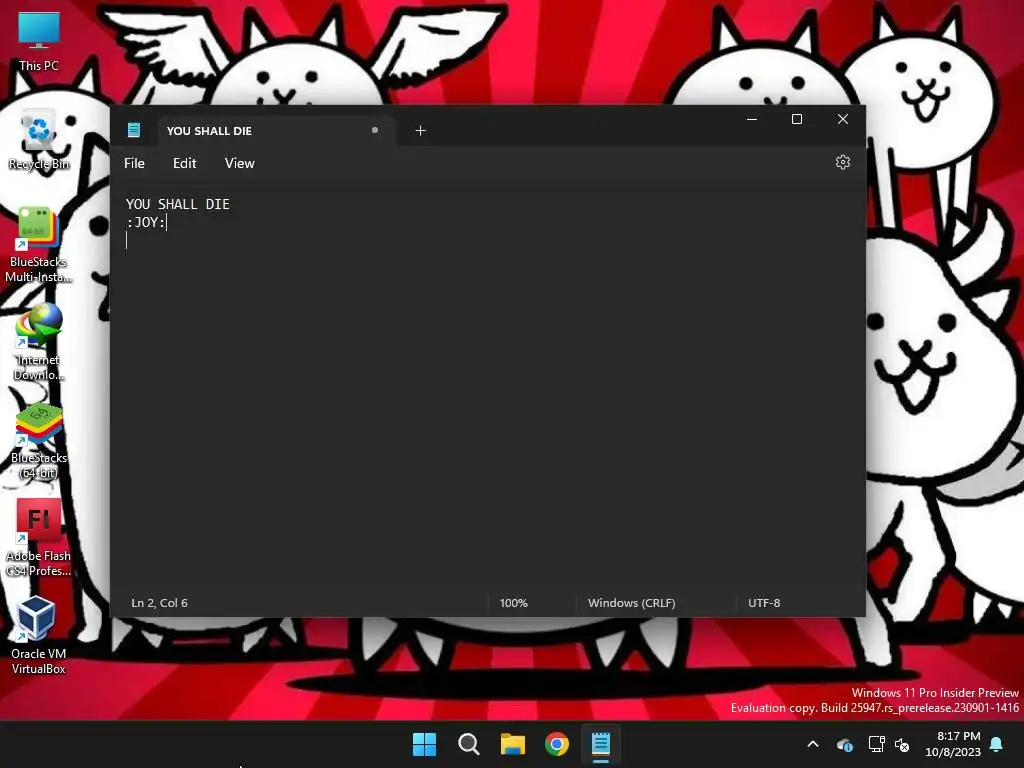Open File Explorer from taskbar
The width and height of the screenshot is (1024, 768).
pyautogui.click(x=513, y=744)
